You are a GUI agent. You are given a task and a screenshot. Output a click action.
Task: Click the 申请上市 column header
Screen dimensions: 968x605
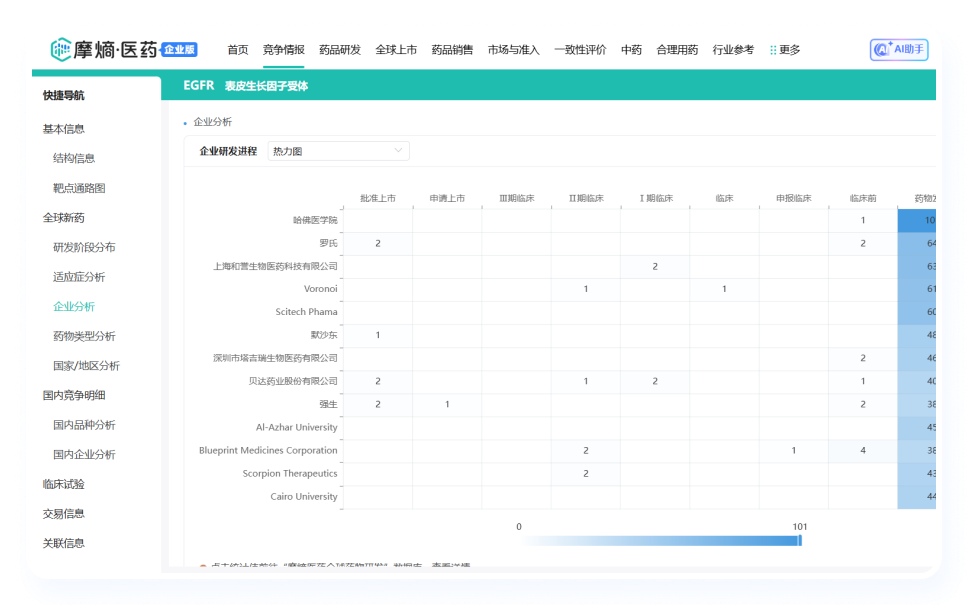point(447,198)
